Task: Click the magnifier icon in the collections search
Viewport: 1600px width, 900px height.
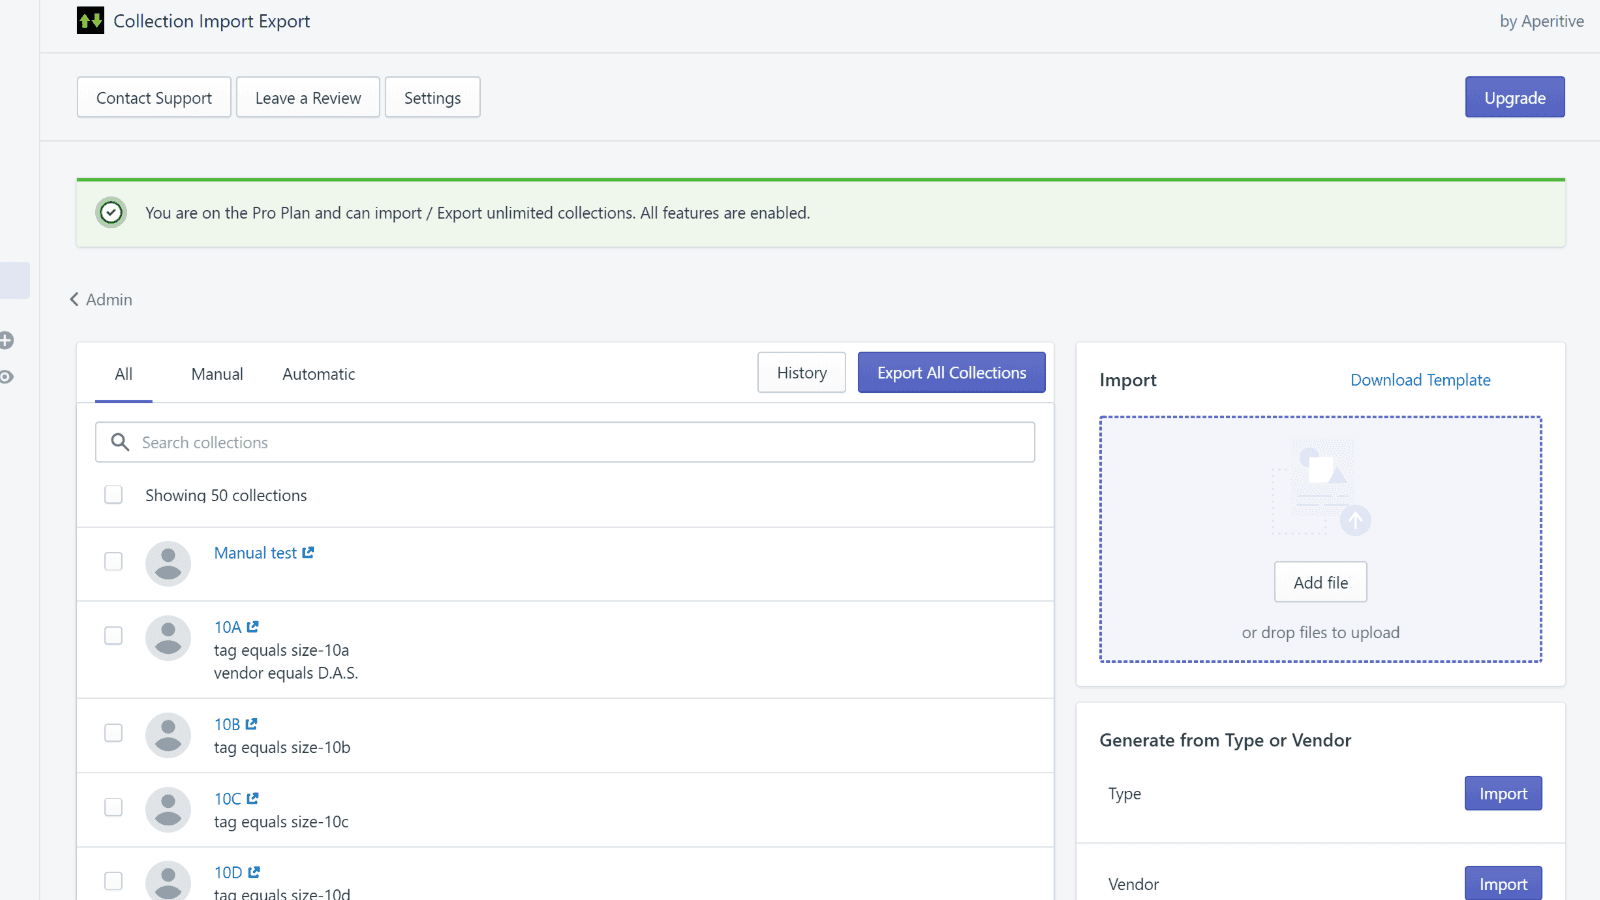Action: tap(119, 441)
